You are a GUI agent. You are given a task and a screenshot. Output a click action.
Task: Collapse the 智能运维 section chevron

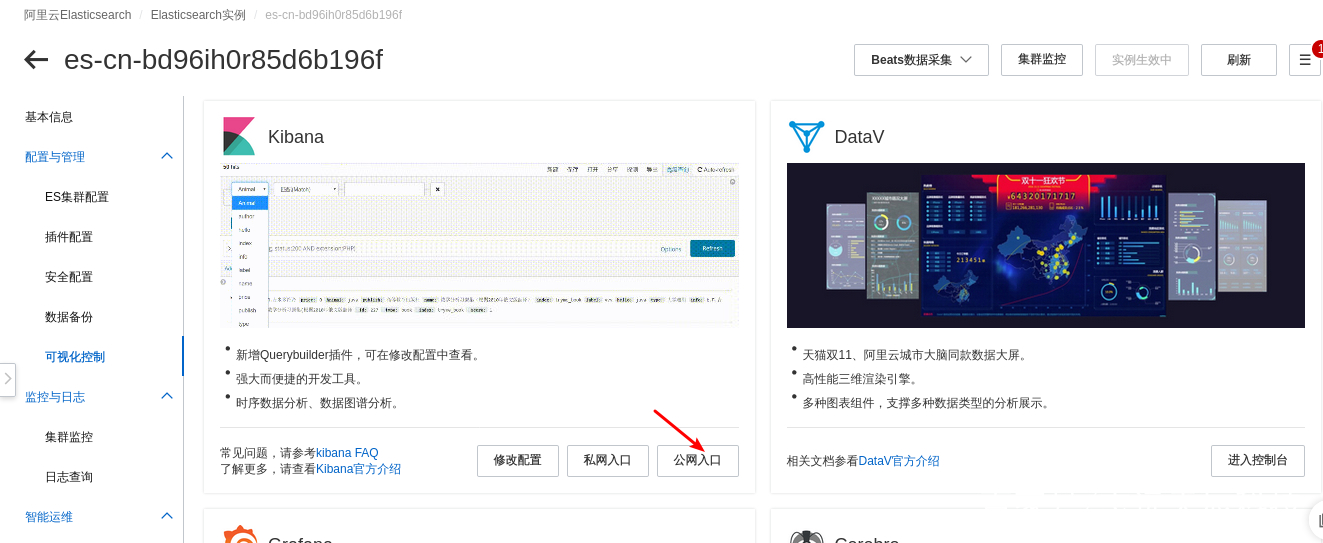pyautogui.click(x=167, y=516)
